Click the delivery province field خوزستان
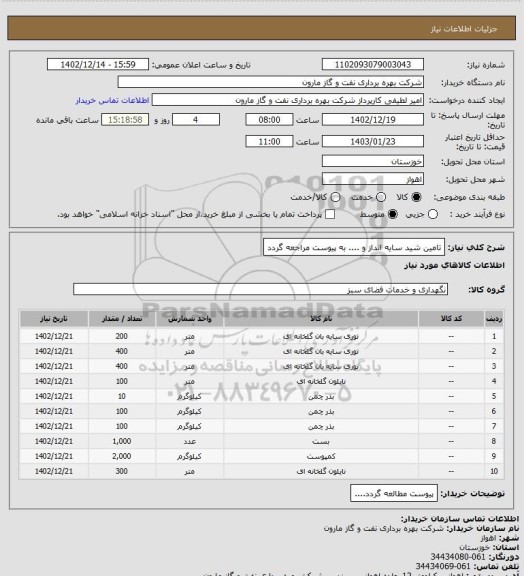 coord(373,161)
